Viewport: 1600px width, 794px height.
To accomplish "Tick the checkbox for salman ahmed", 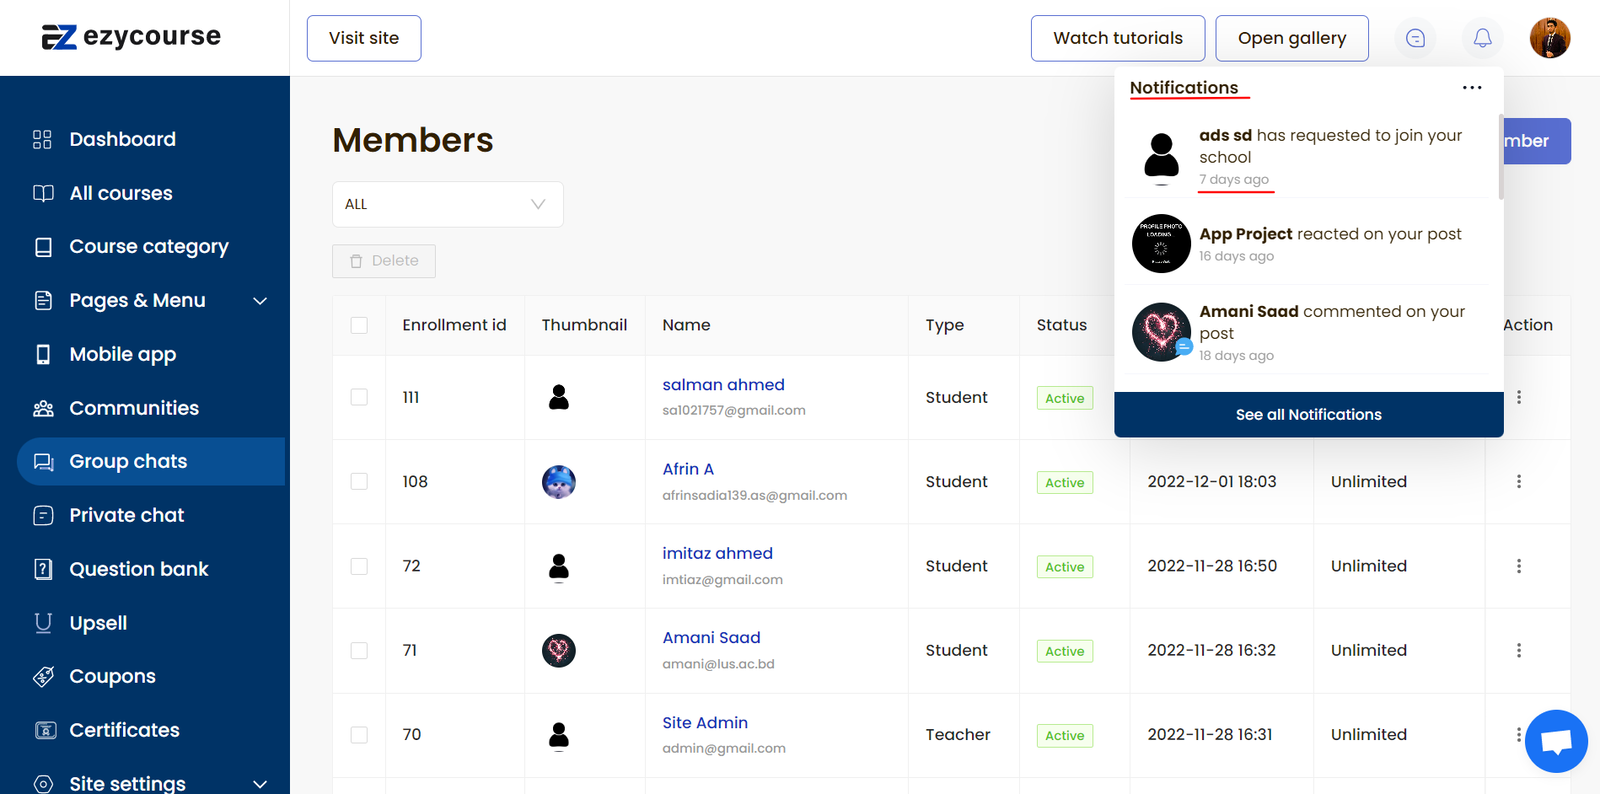I will pyautogui.click(x=359, y=397).
